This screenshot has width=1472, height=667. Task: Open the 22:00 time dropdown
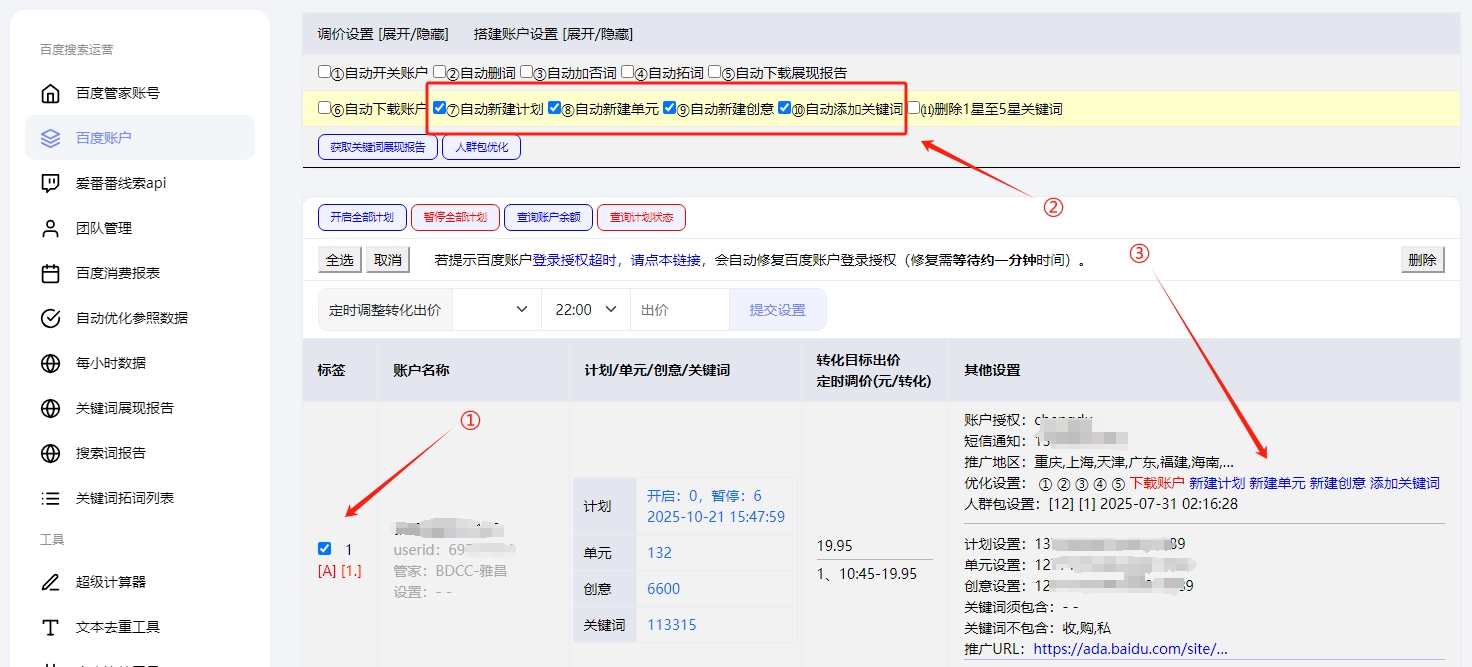point(585,310)
